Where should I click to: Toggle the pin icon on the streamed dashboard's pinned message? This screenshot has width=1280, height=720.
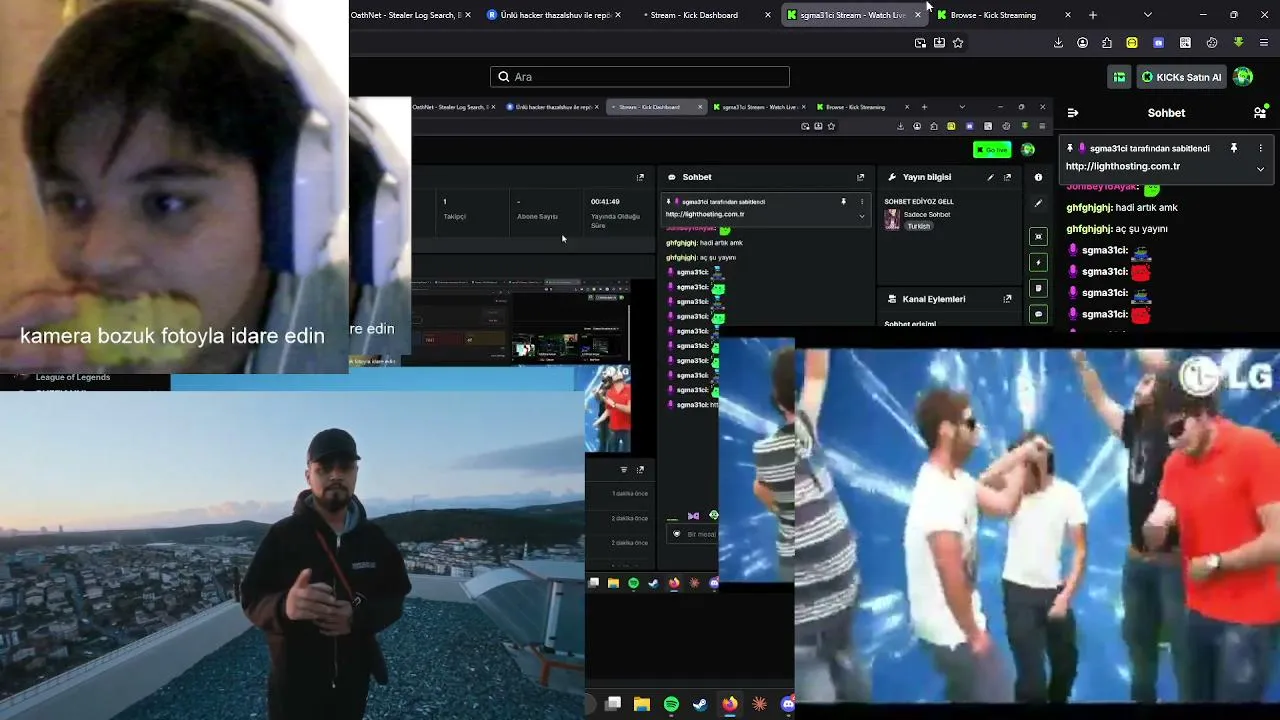843,201
